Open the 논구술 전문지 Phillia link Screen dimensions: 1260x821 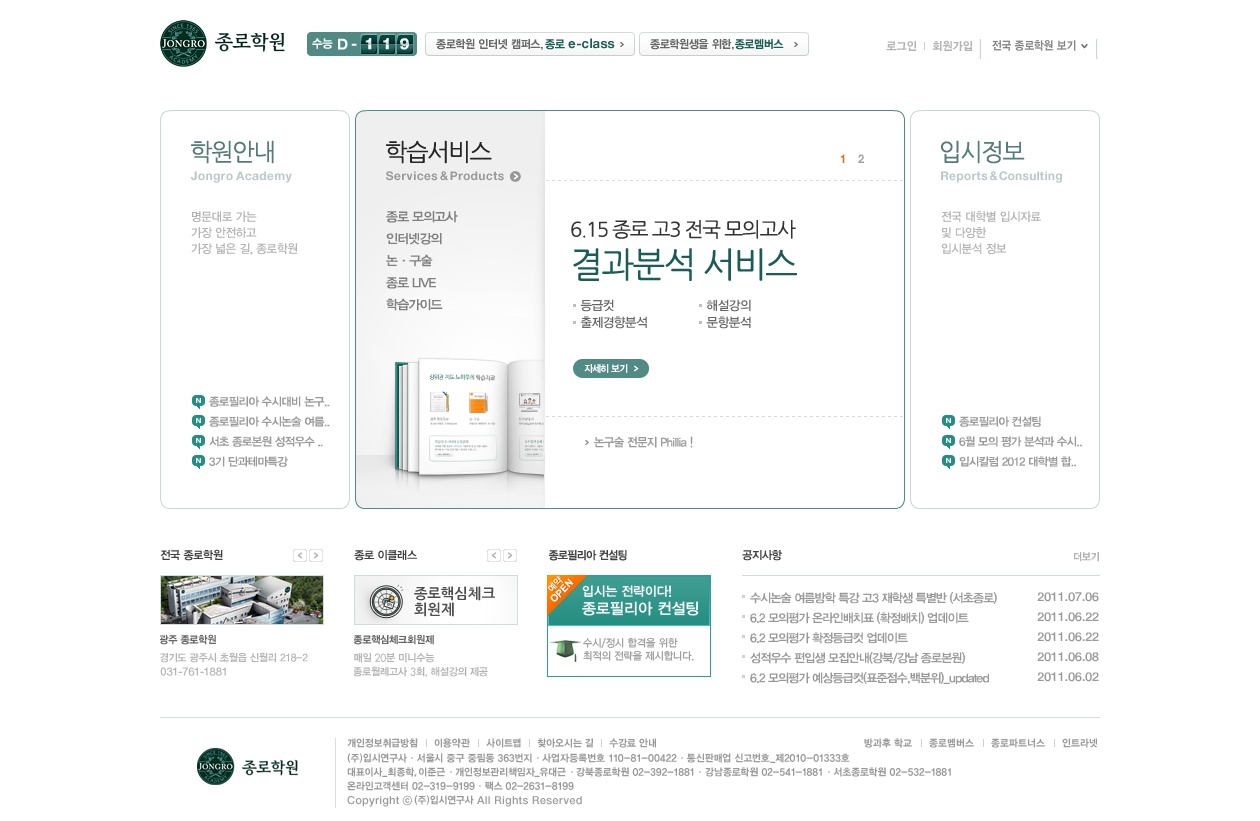pyautogui.click(x=638, y=442)
